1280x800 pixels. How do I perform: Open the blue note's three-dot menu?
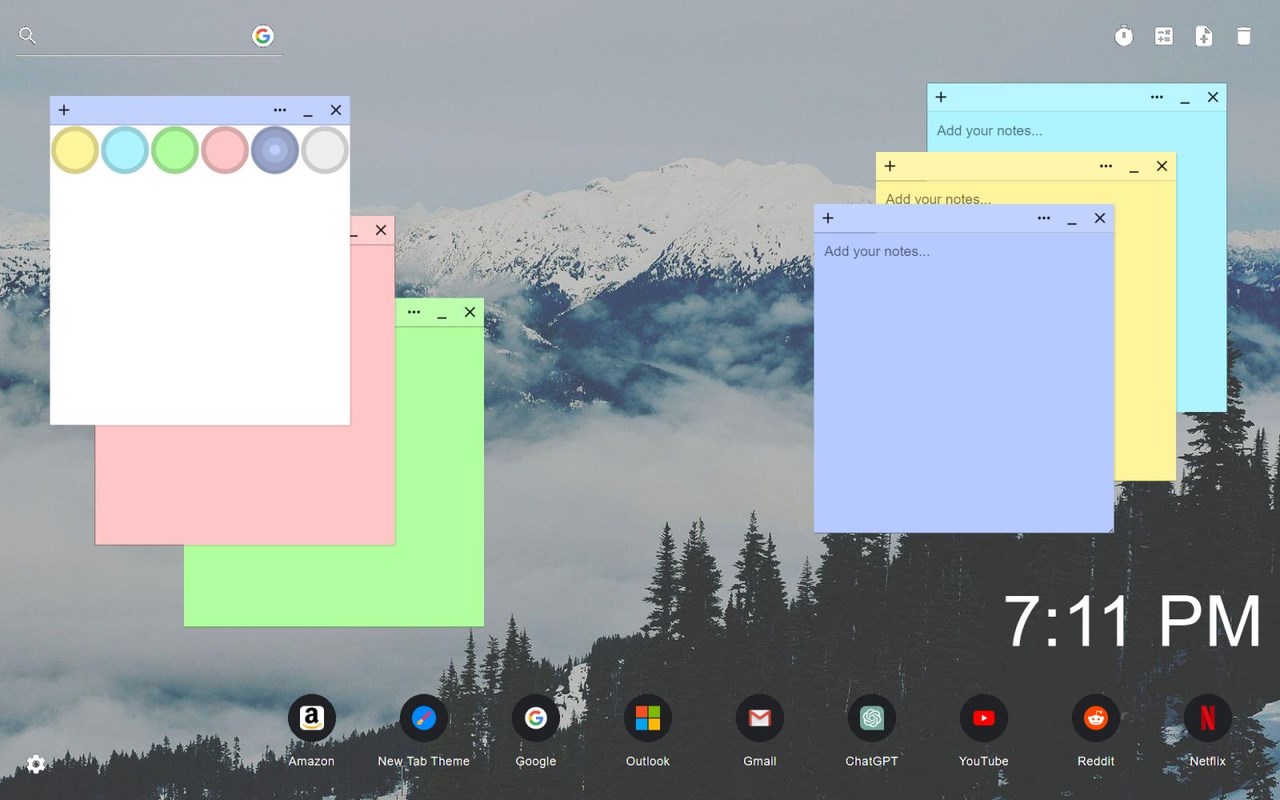tap(1044, 218)
